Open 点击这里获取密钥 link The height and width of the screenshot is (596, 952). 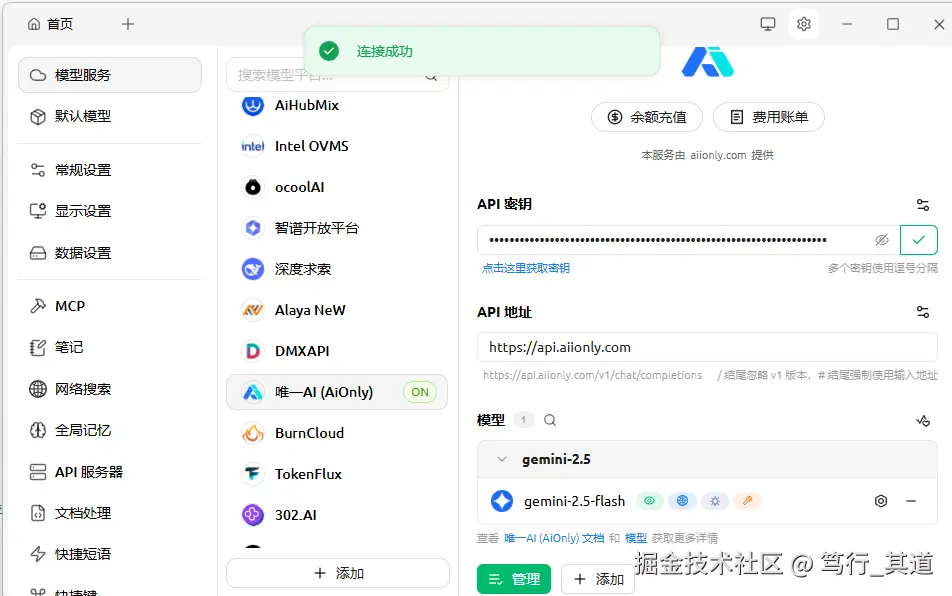point(526,268)
